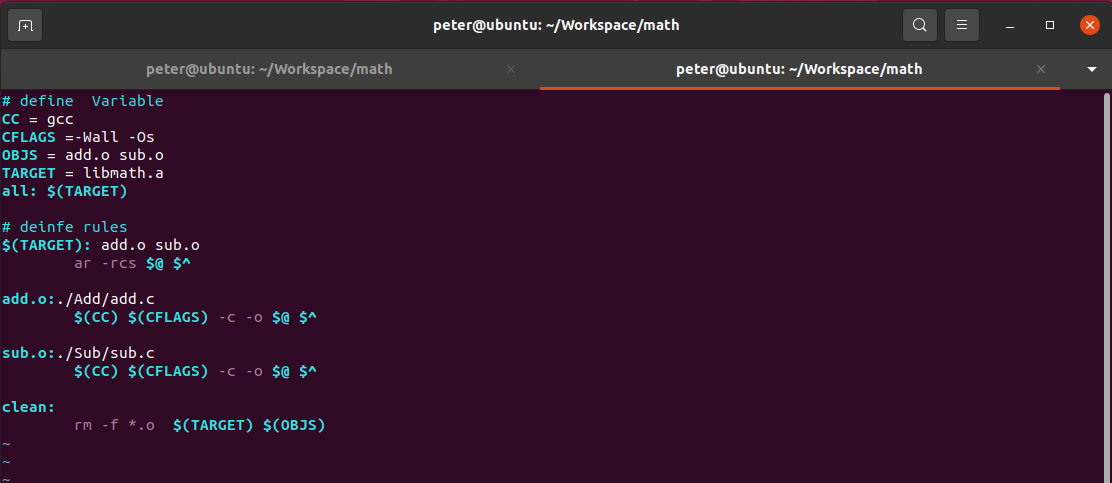
Task: Click the vertical scrollbar on the right edge
Action: point(1106,280)
